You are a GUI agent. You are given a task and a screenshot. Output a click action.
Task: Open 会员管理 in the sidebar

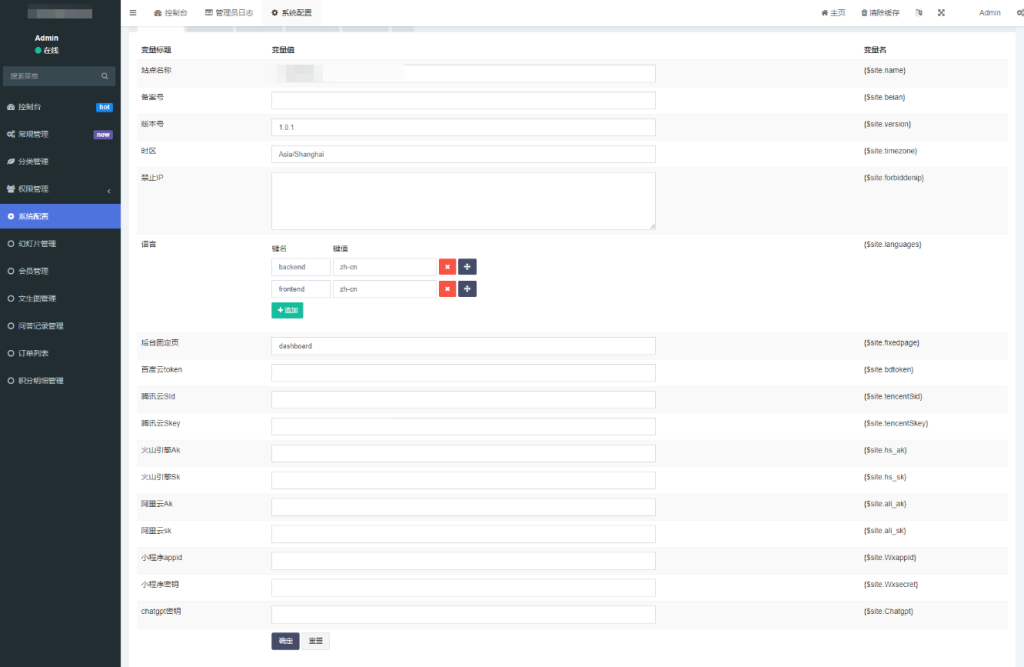36,271
